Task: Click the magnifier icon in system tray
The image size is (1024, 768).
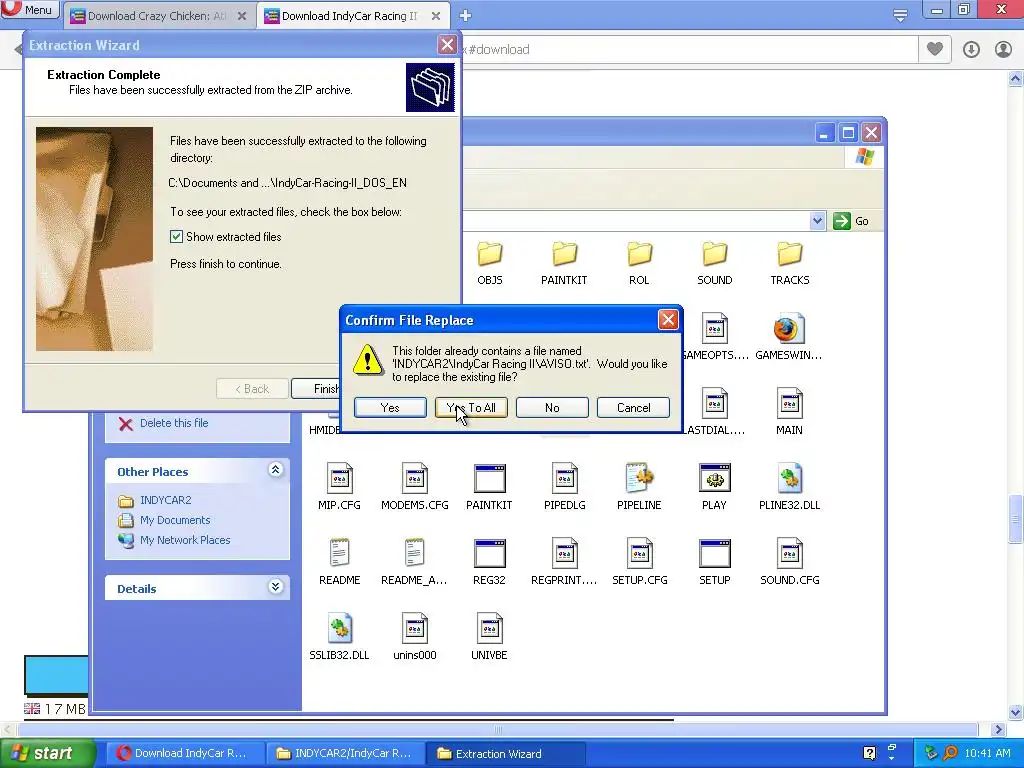Action: 950,754
